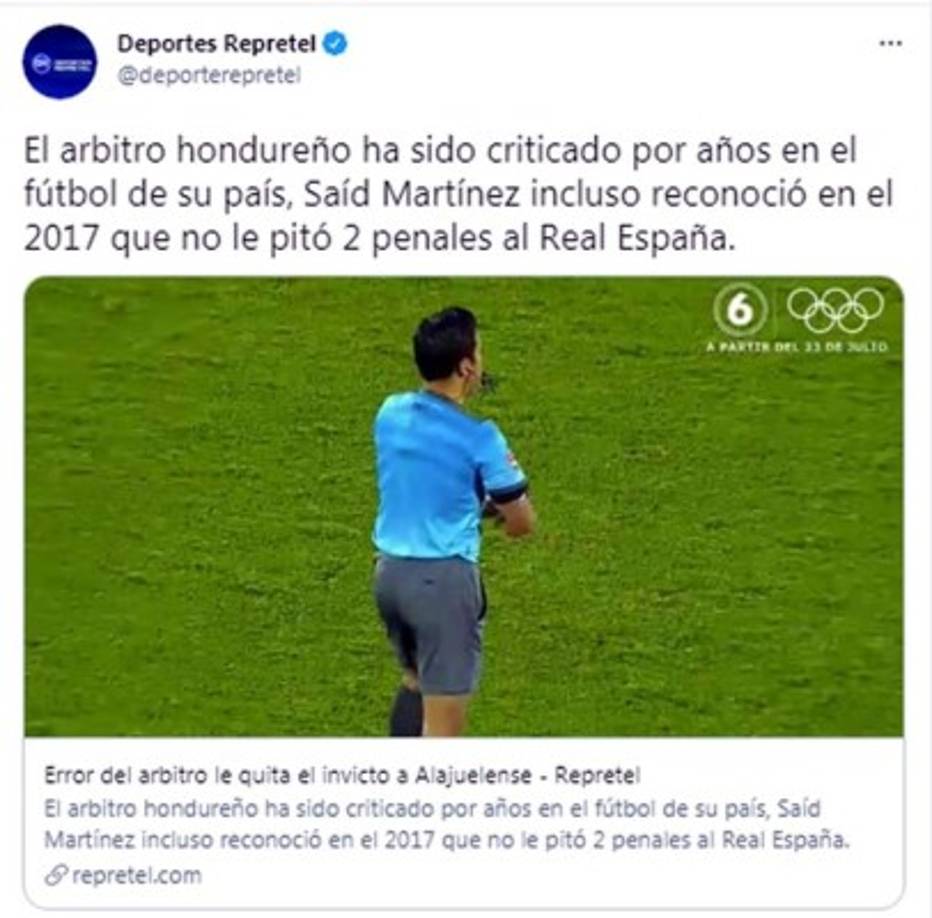Click '2017' at the start of the tweet's last line

tap(61, 238)
